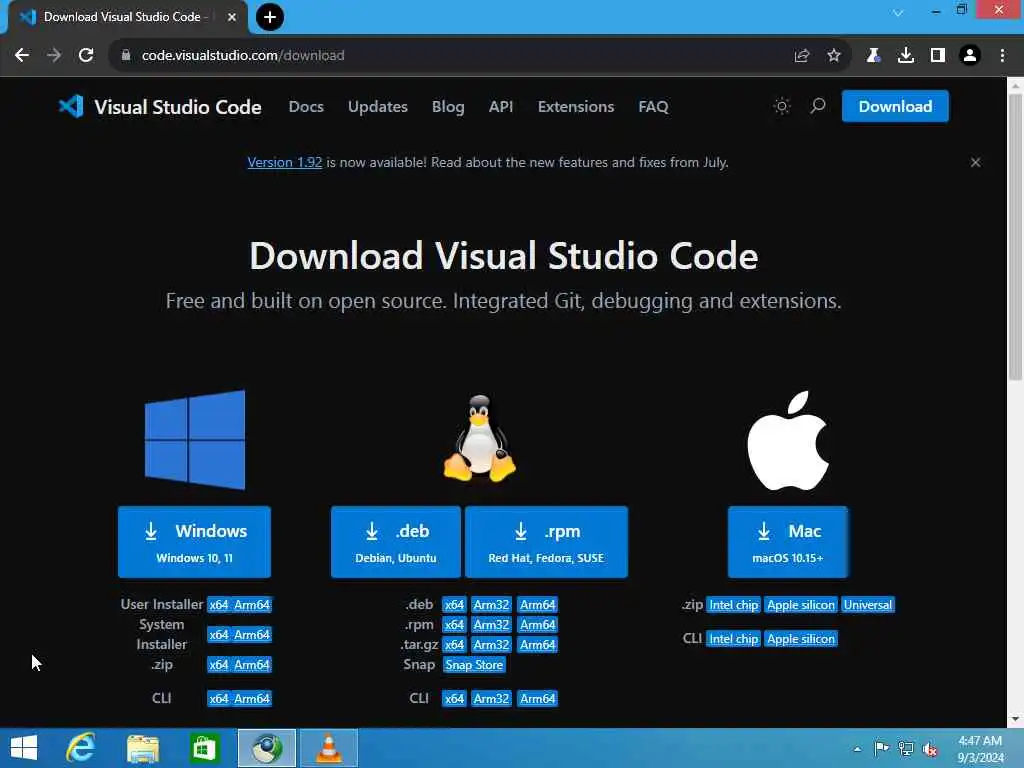The width and height of the screenshot is (1024, 768).
Task: Click the Linux penguin image
Action: [x=479, y=439]
